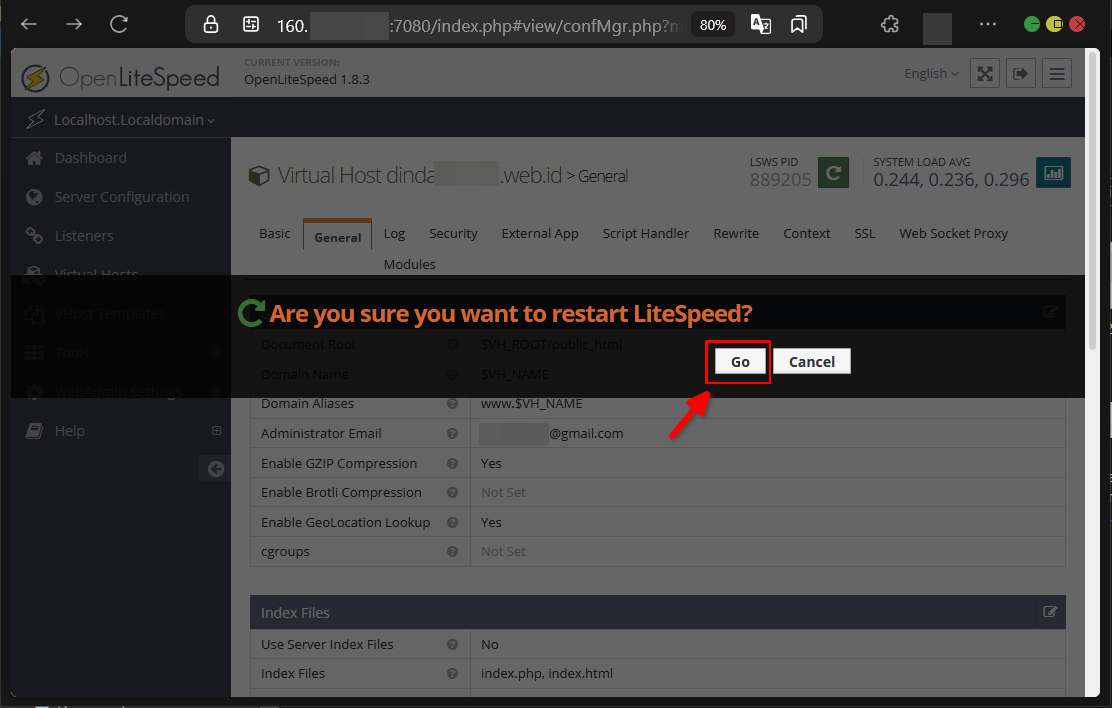Show help for Use Server Index Files
Viewport: 1112px width, 708px height.
coord(452,644)
